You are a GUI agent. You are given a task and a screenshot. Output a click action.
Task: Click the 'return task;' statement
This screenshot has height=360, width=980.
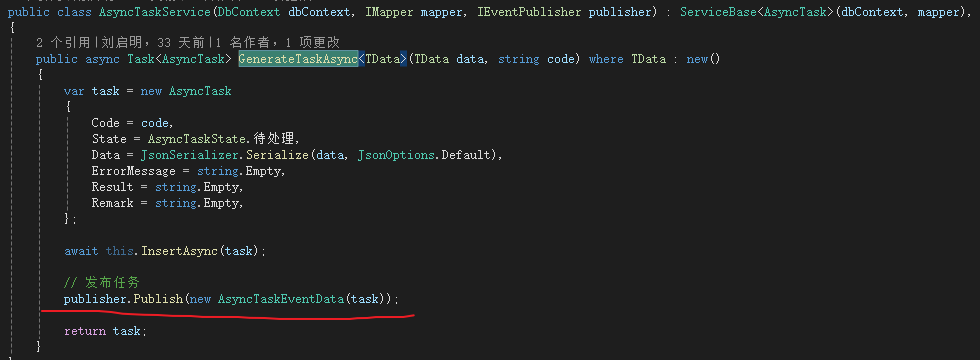click(x=106, y=331)
